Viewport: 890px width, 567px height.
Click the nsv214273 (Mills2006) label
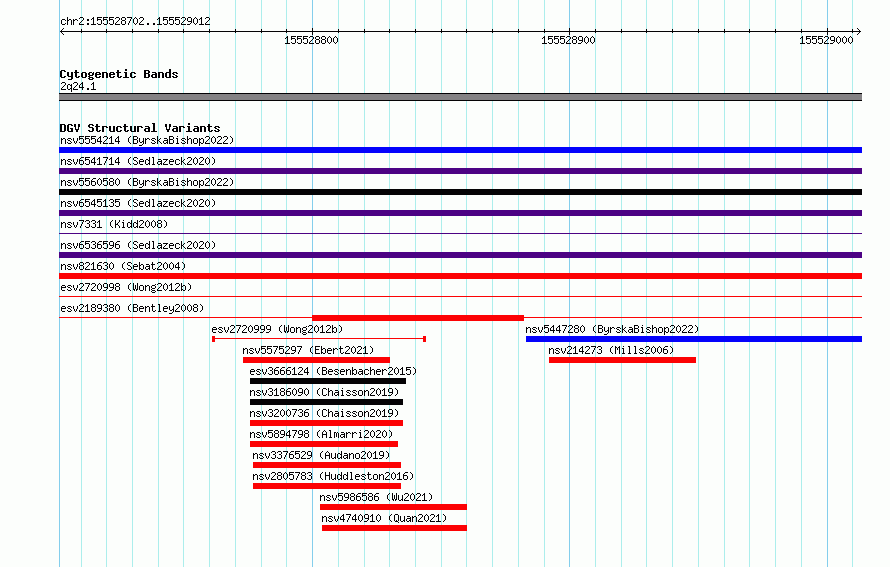[611, 350]
